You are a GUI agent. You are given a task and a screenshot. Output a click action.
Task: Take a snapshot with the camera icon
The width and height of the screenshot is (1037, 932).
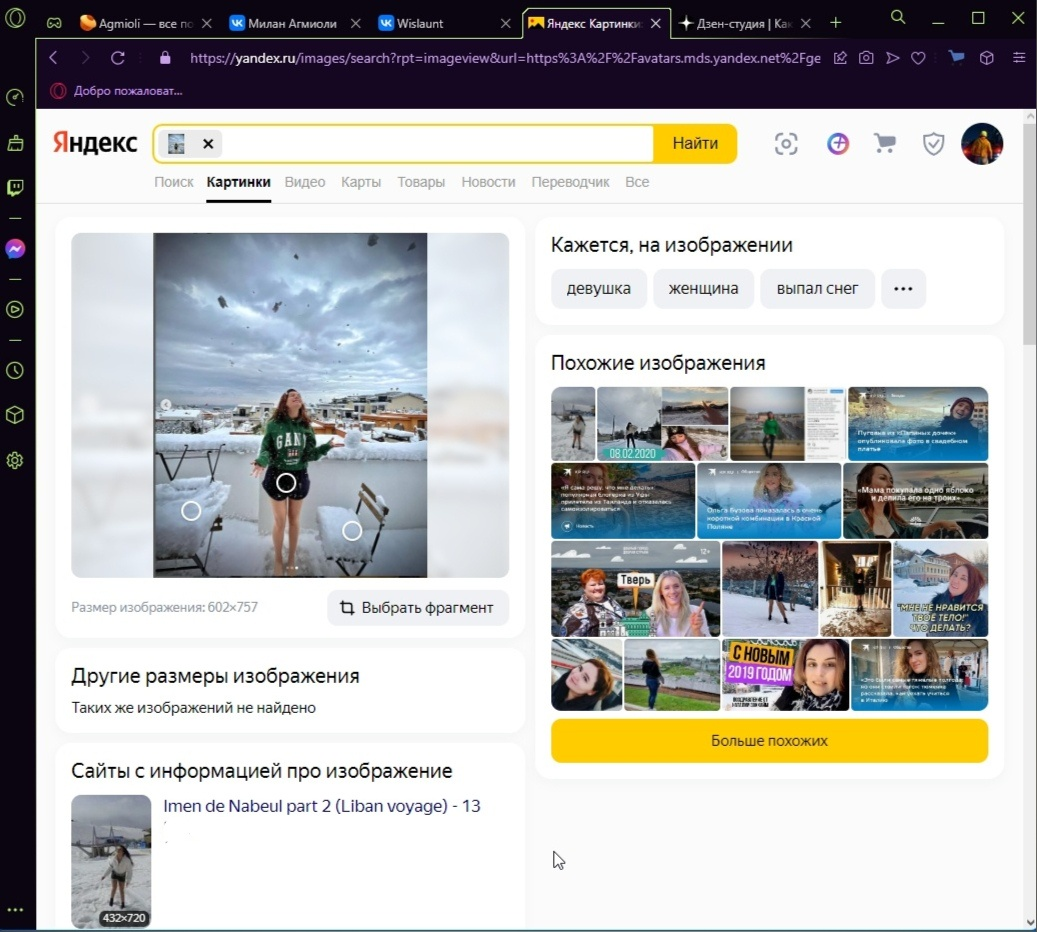866,58
